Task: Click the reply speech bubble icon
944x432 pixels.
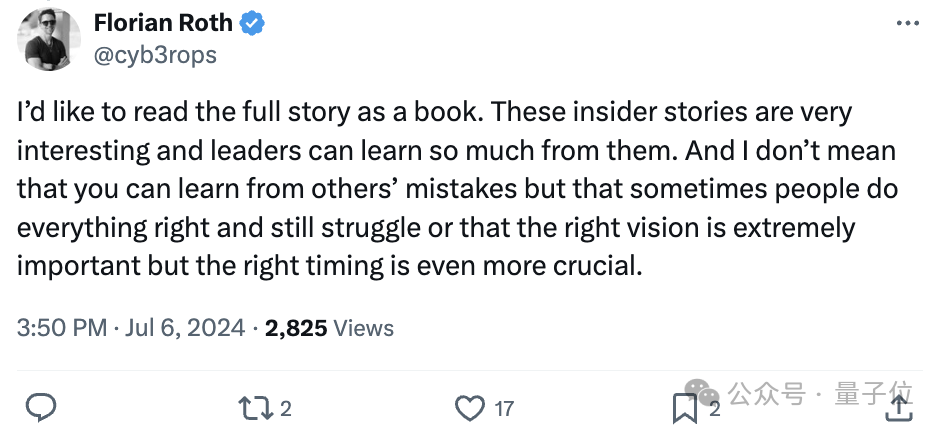Action: tap(40, 407)
